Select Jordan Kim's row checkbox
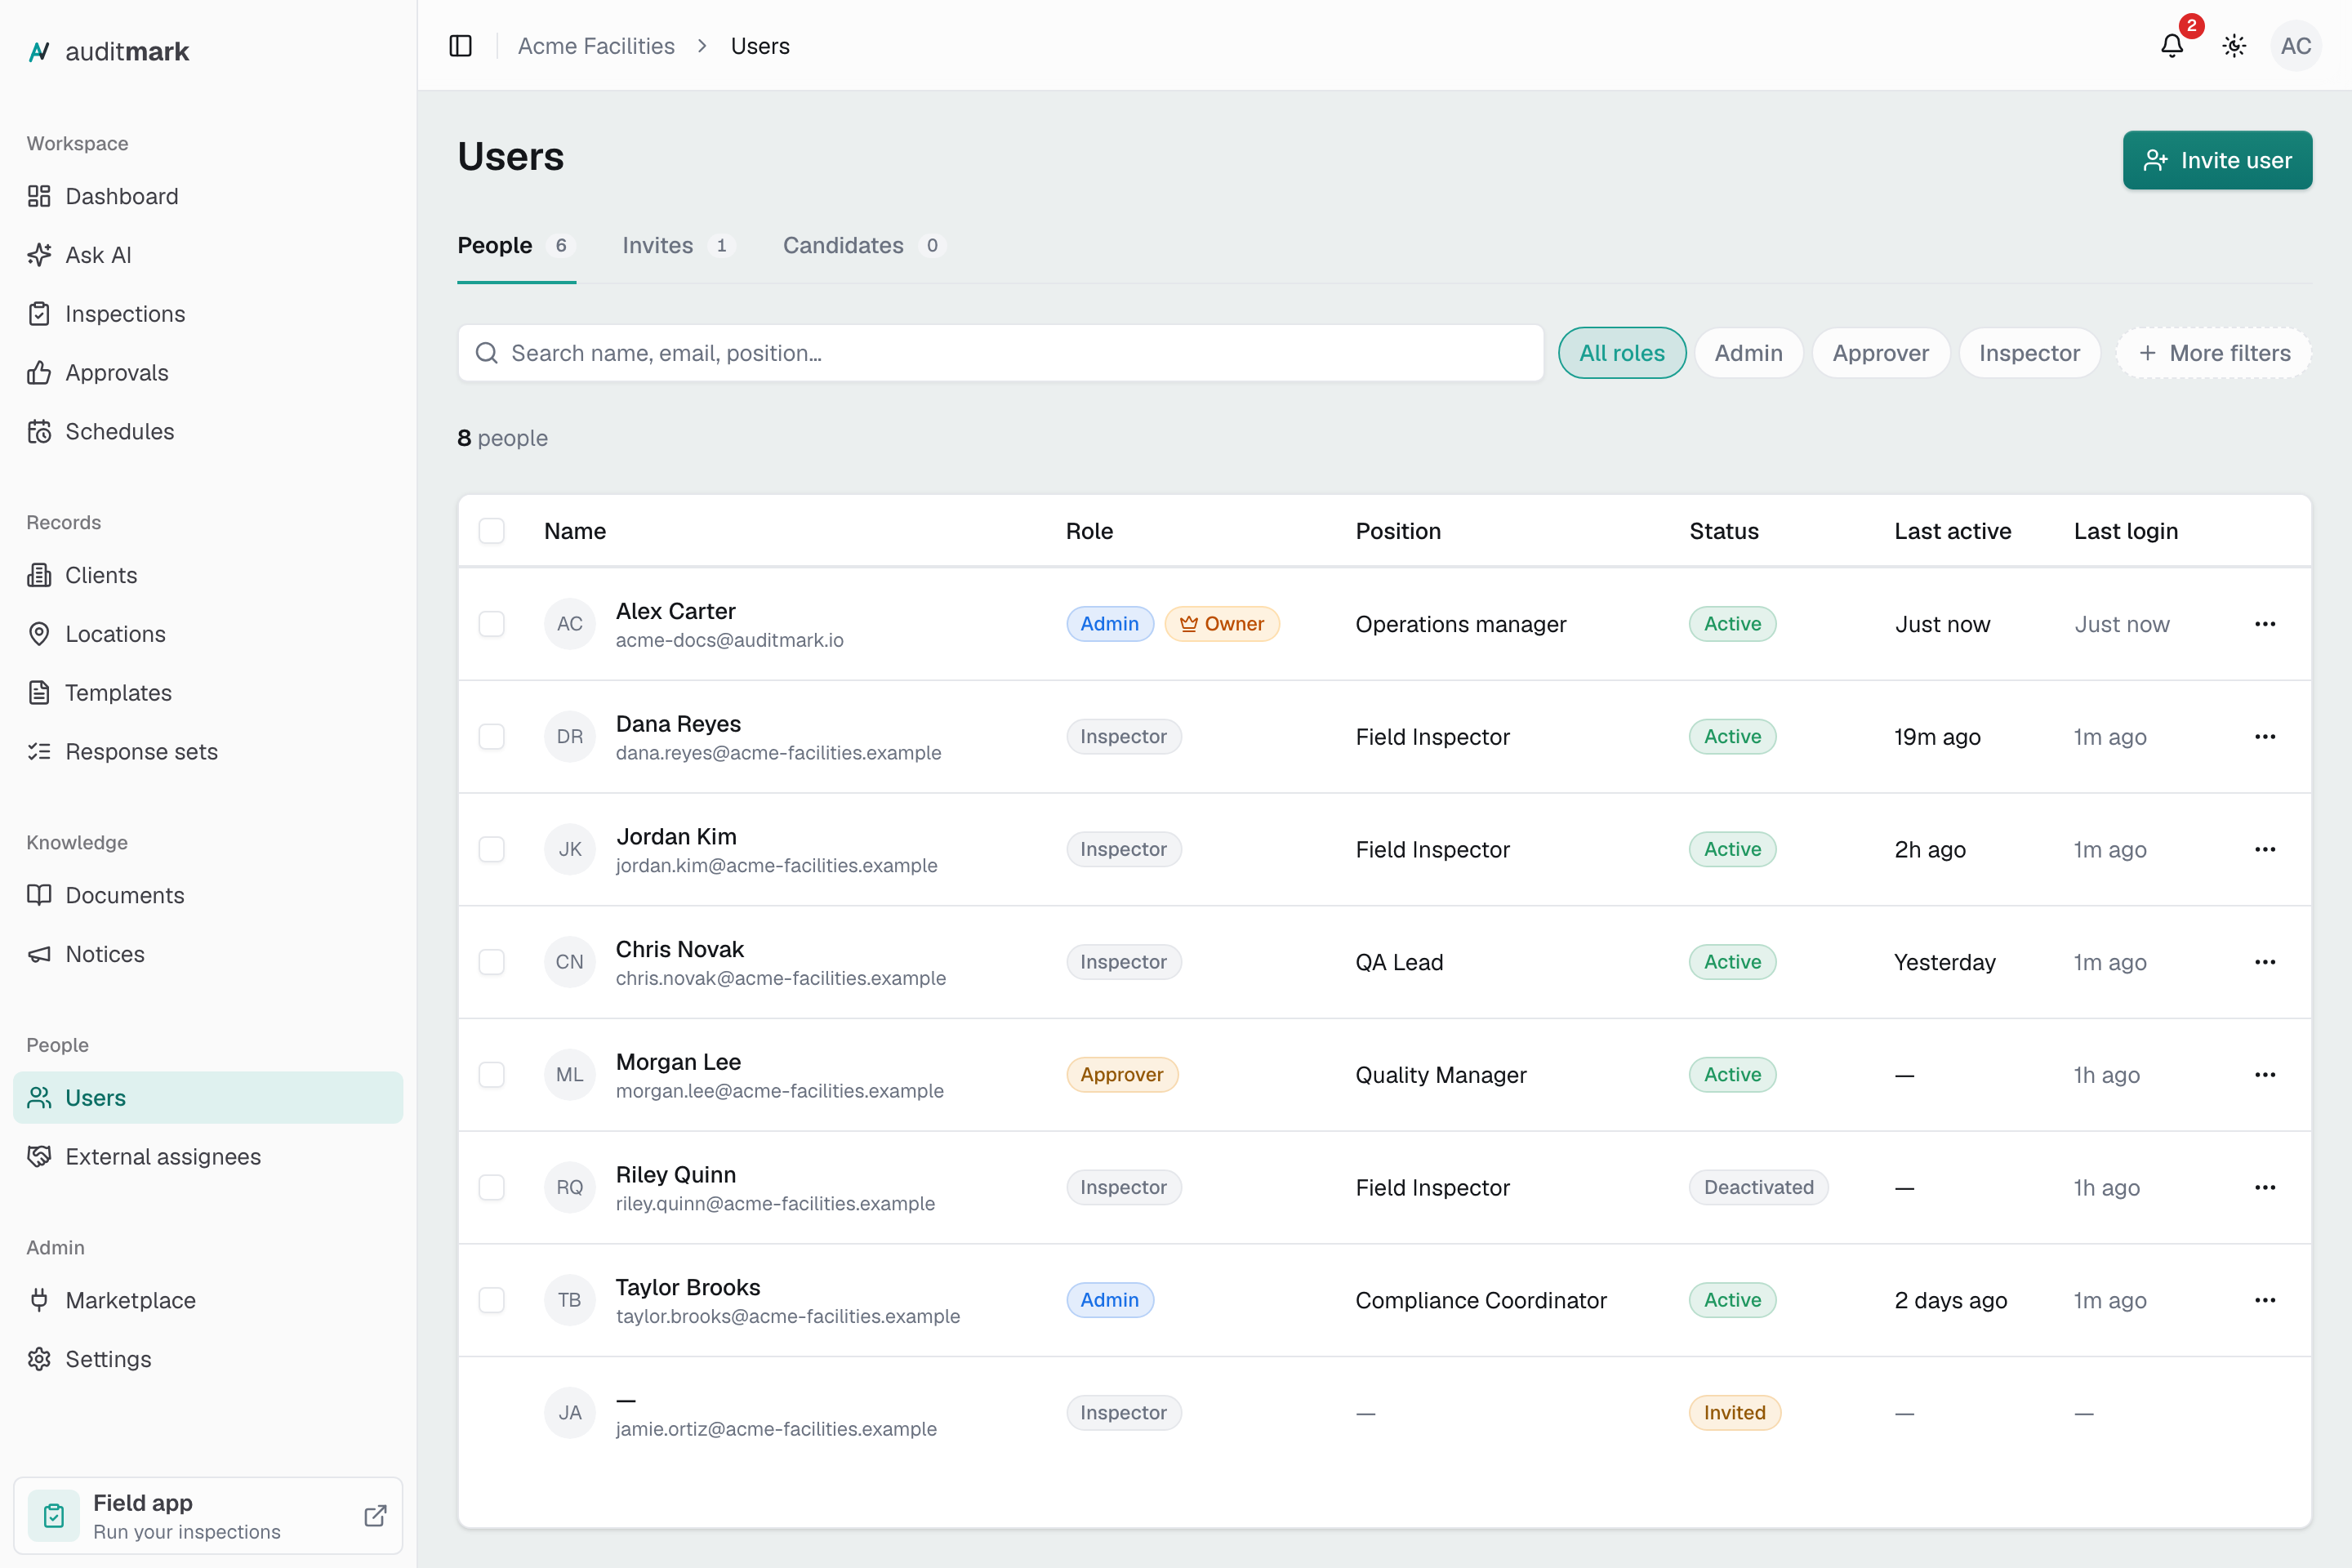The width and height of the screenshot is (2352, 1568). (x=491, y=849)
